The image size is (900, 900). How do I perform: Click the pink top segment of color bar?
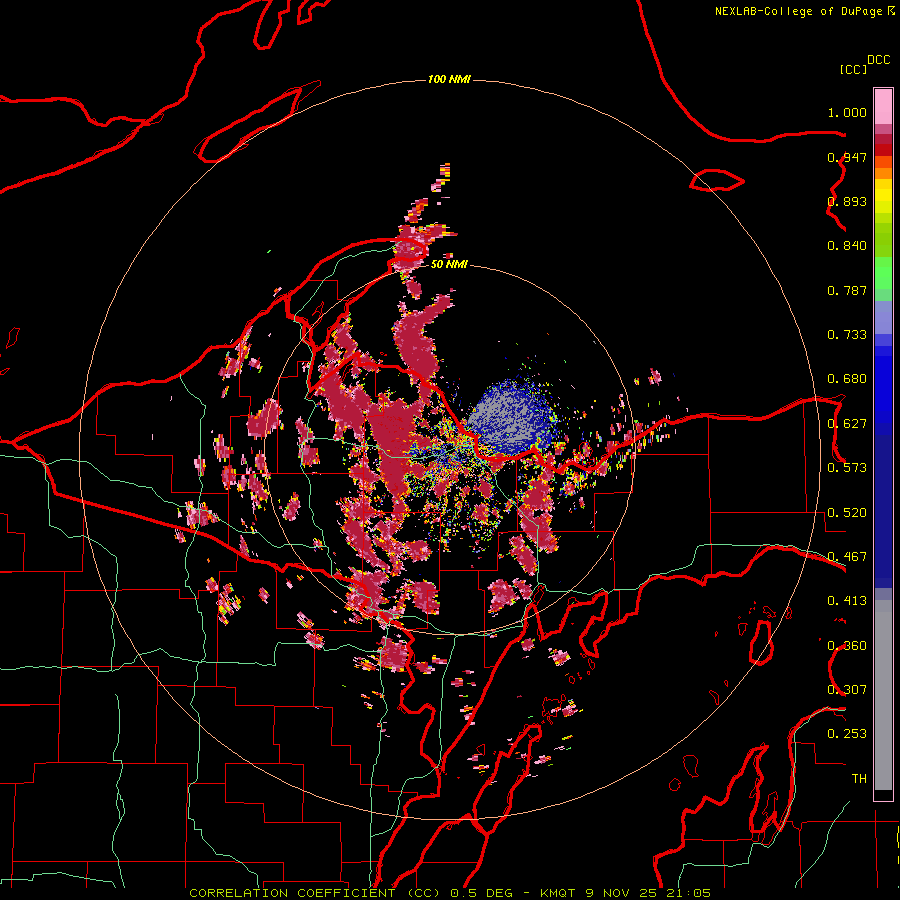coord(883,107)
